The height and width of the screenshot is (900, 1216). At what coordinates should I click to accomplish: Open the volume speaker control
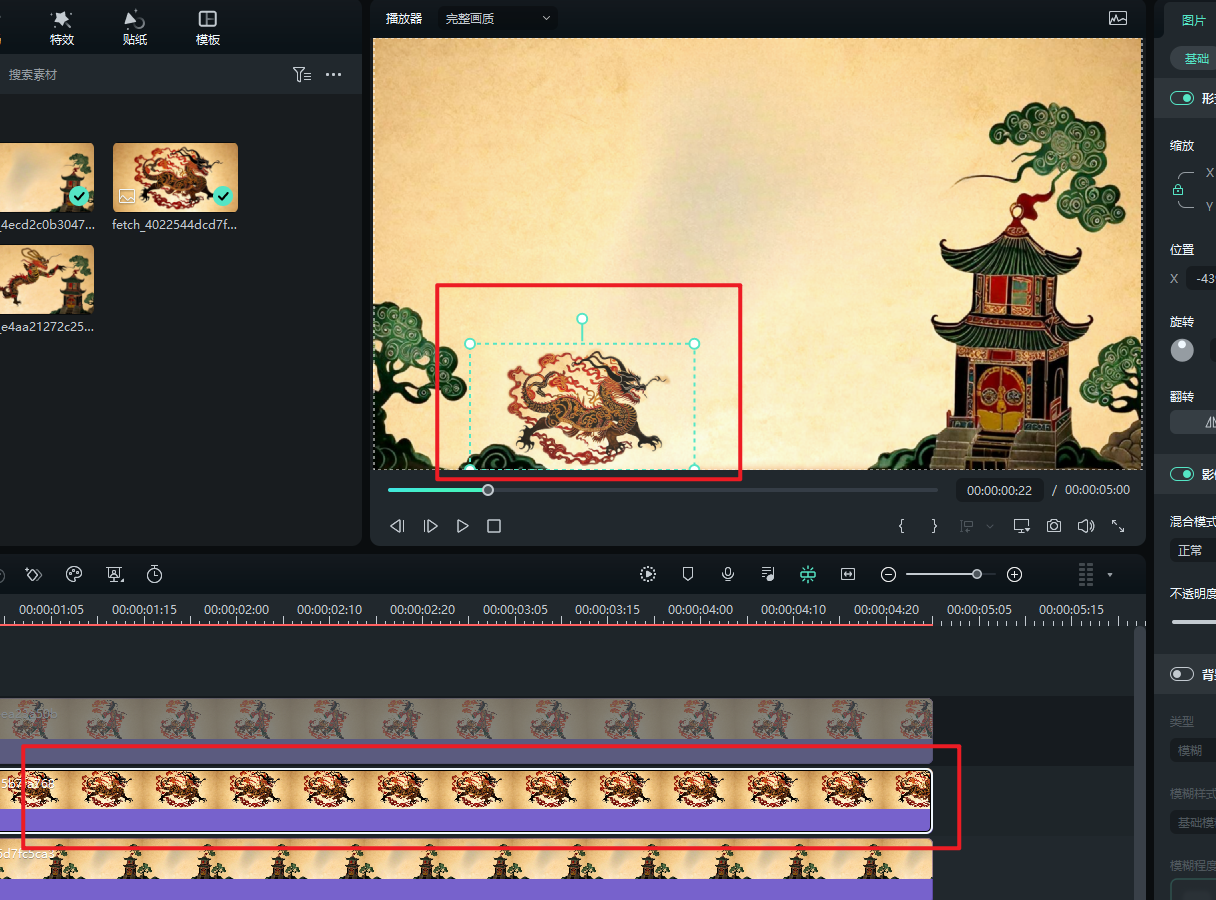click(1086, 526)
